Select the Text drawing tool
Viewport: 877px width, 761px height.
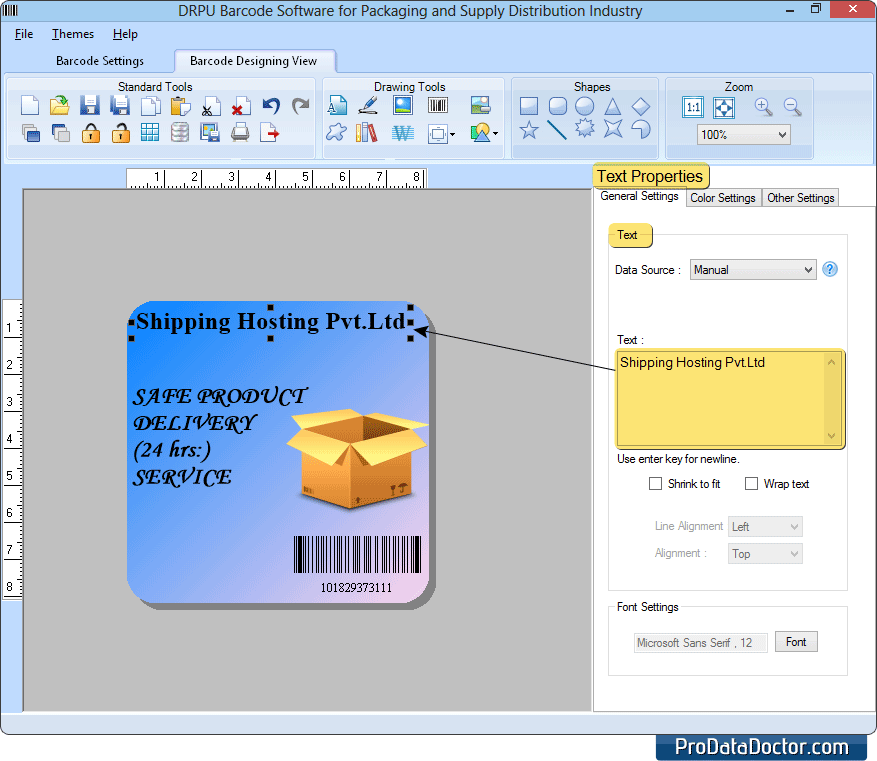click(x=337, y=103)
